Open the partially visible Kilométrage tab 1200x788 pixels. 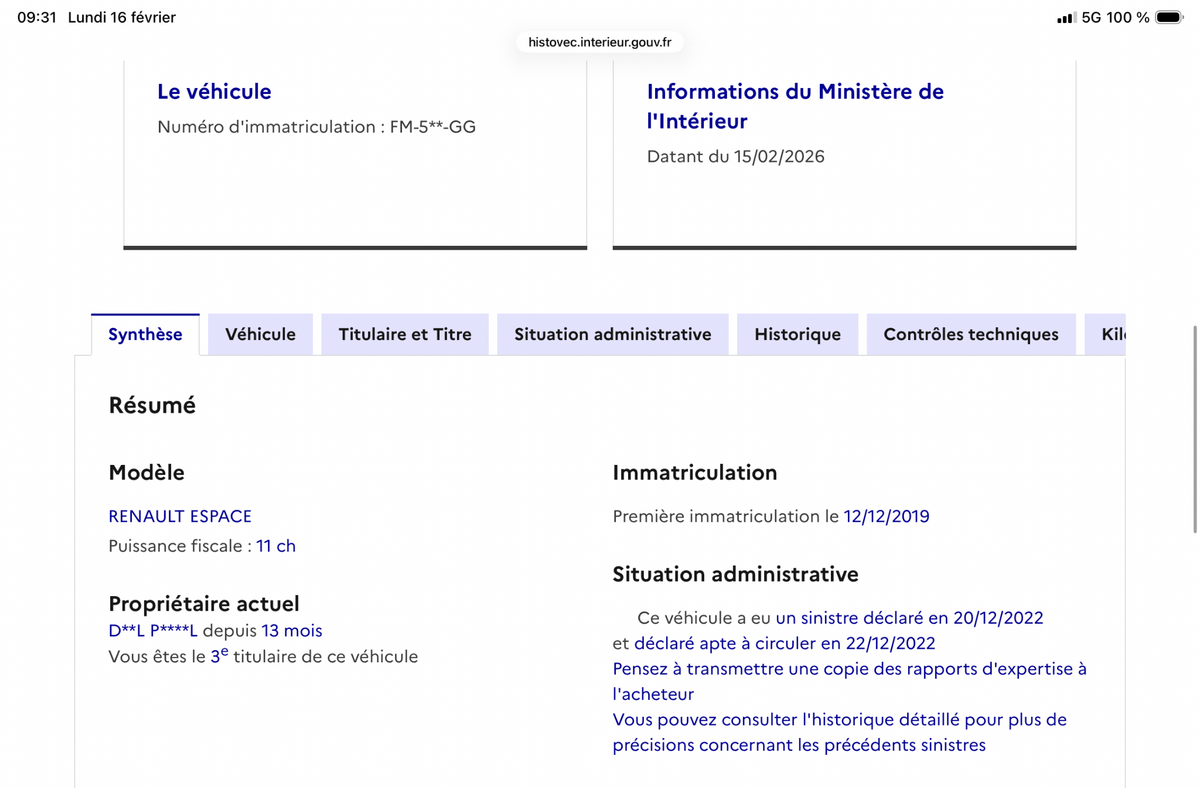tap(1112, 333)
